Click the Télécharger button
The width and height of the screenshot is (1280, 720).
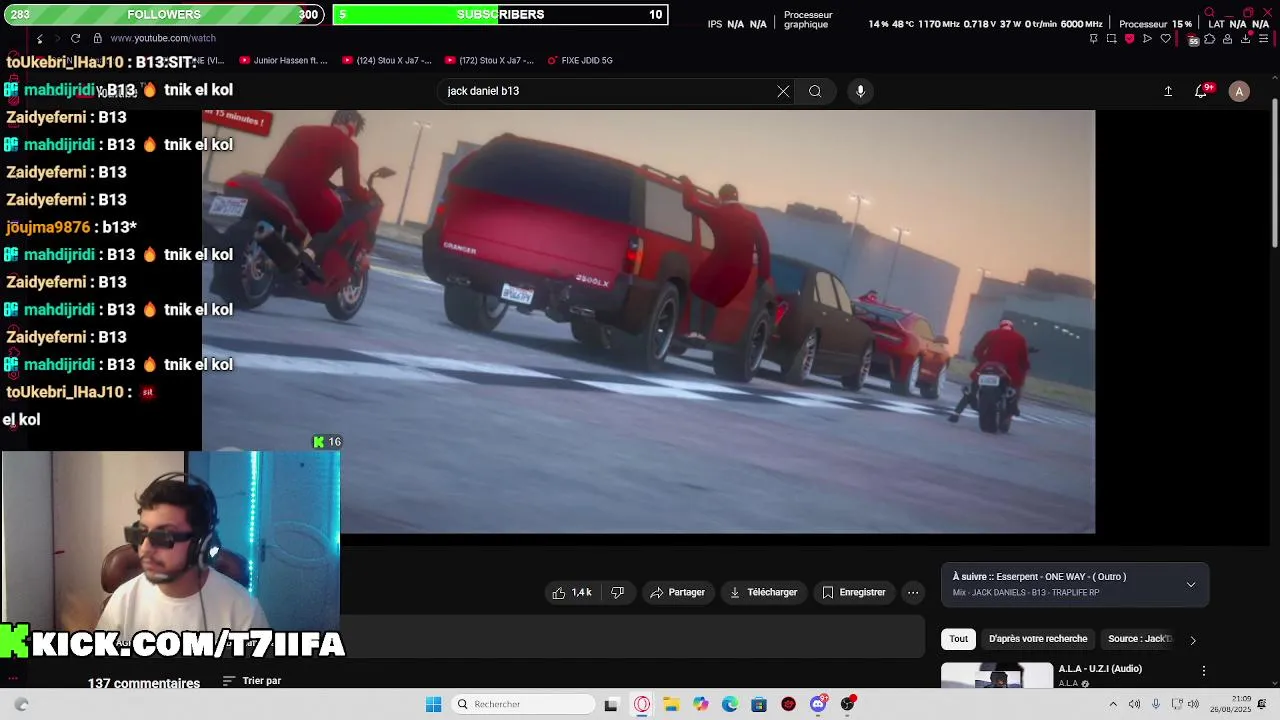(764, 593)
